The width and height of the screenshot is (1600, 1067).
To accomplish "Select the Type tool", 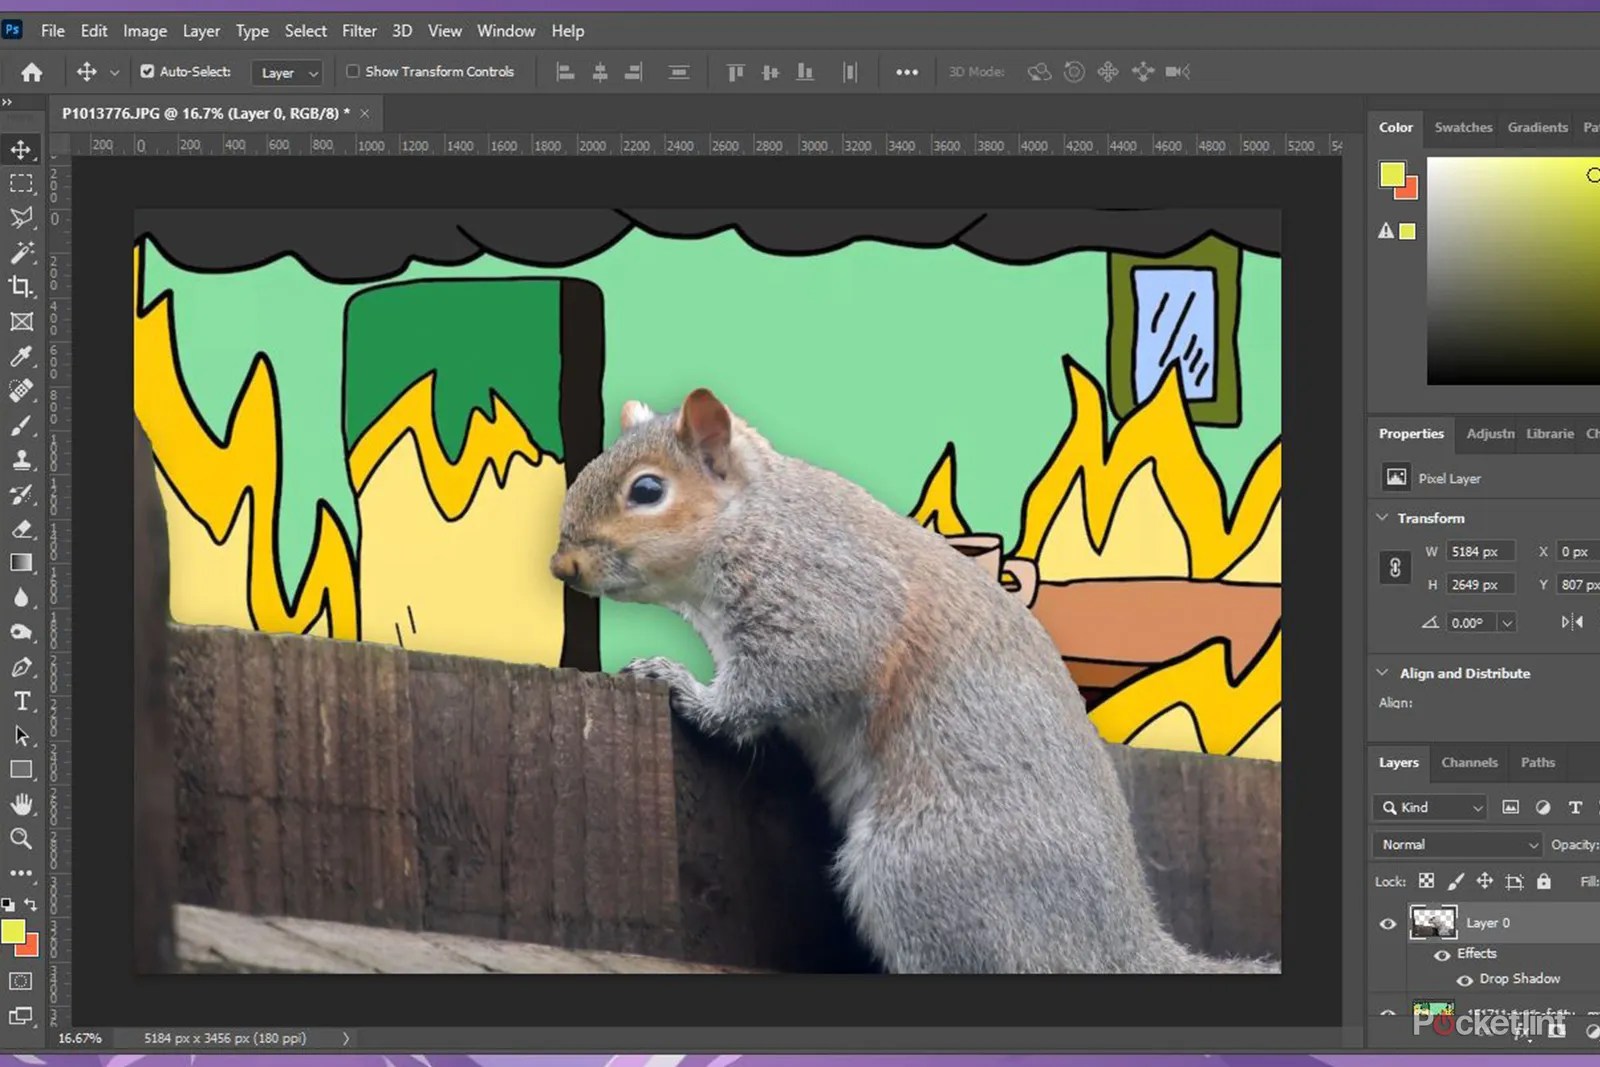I will pos(22,701).
